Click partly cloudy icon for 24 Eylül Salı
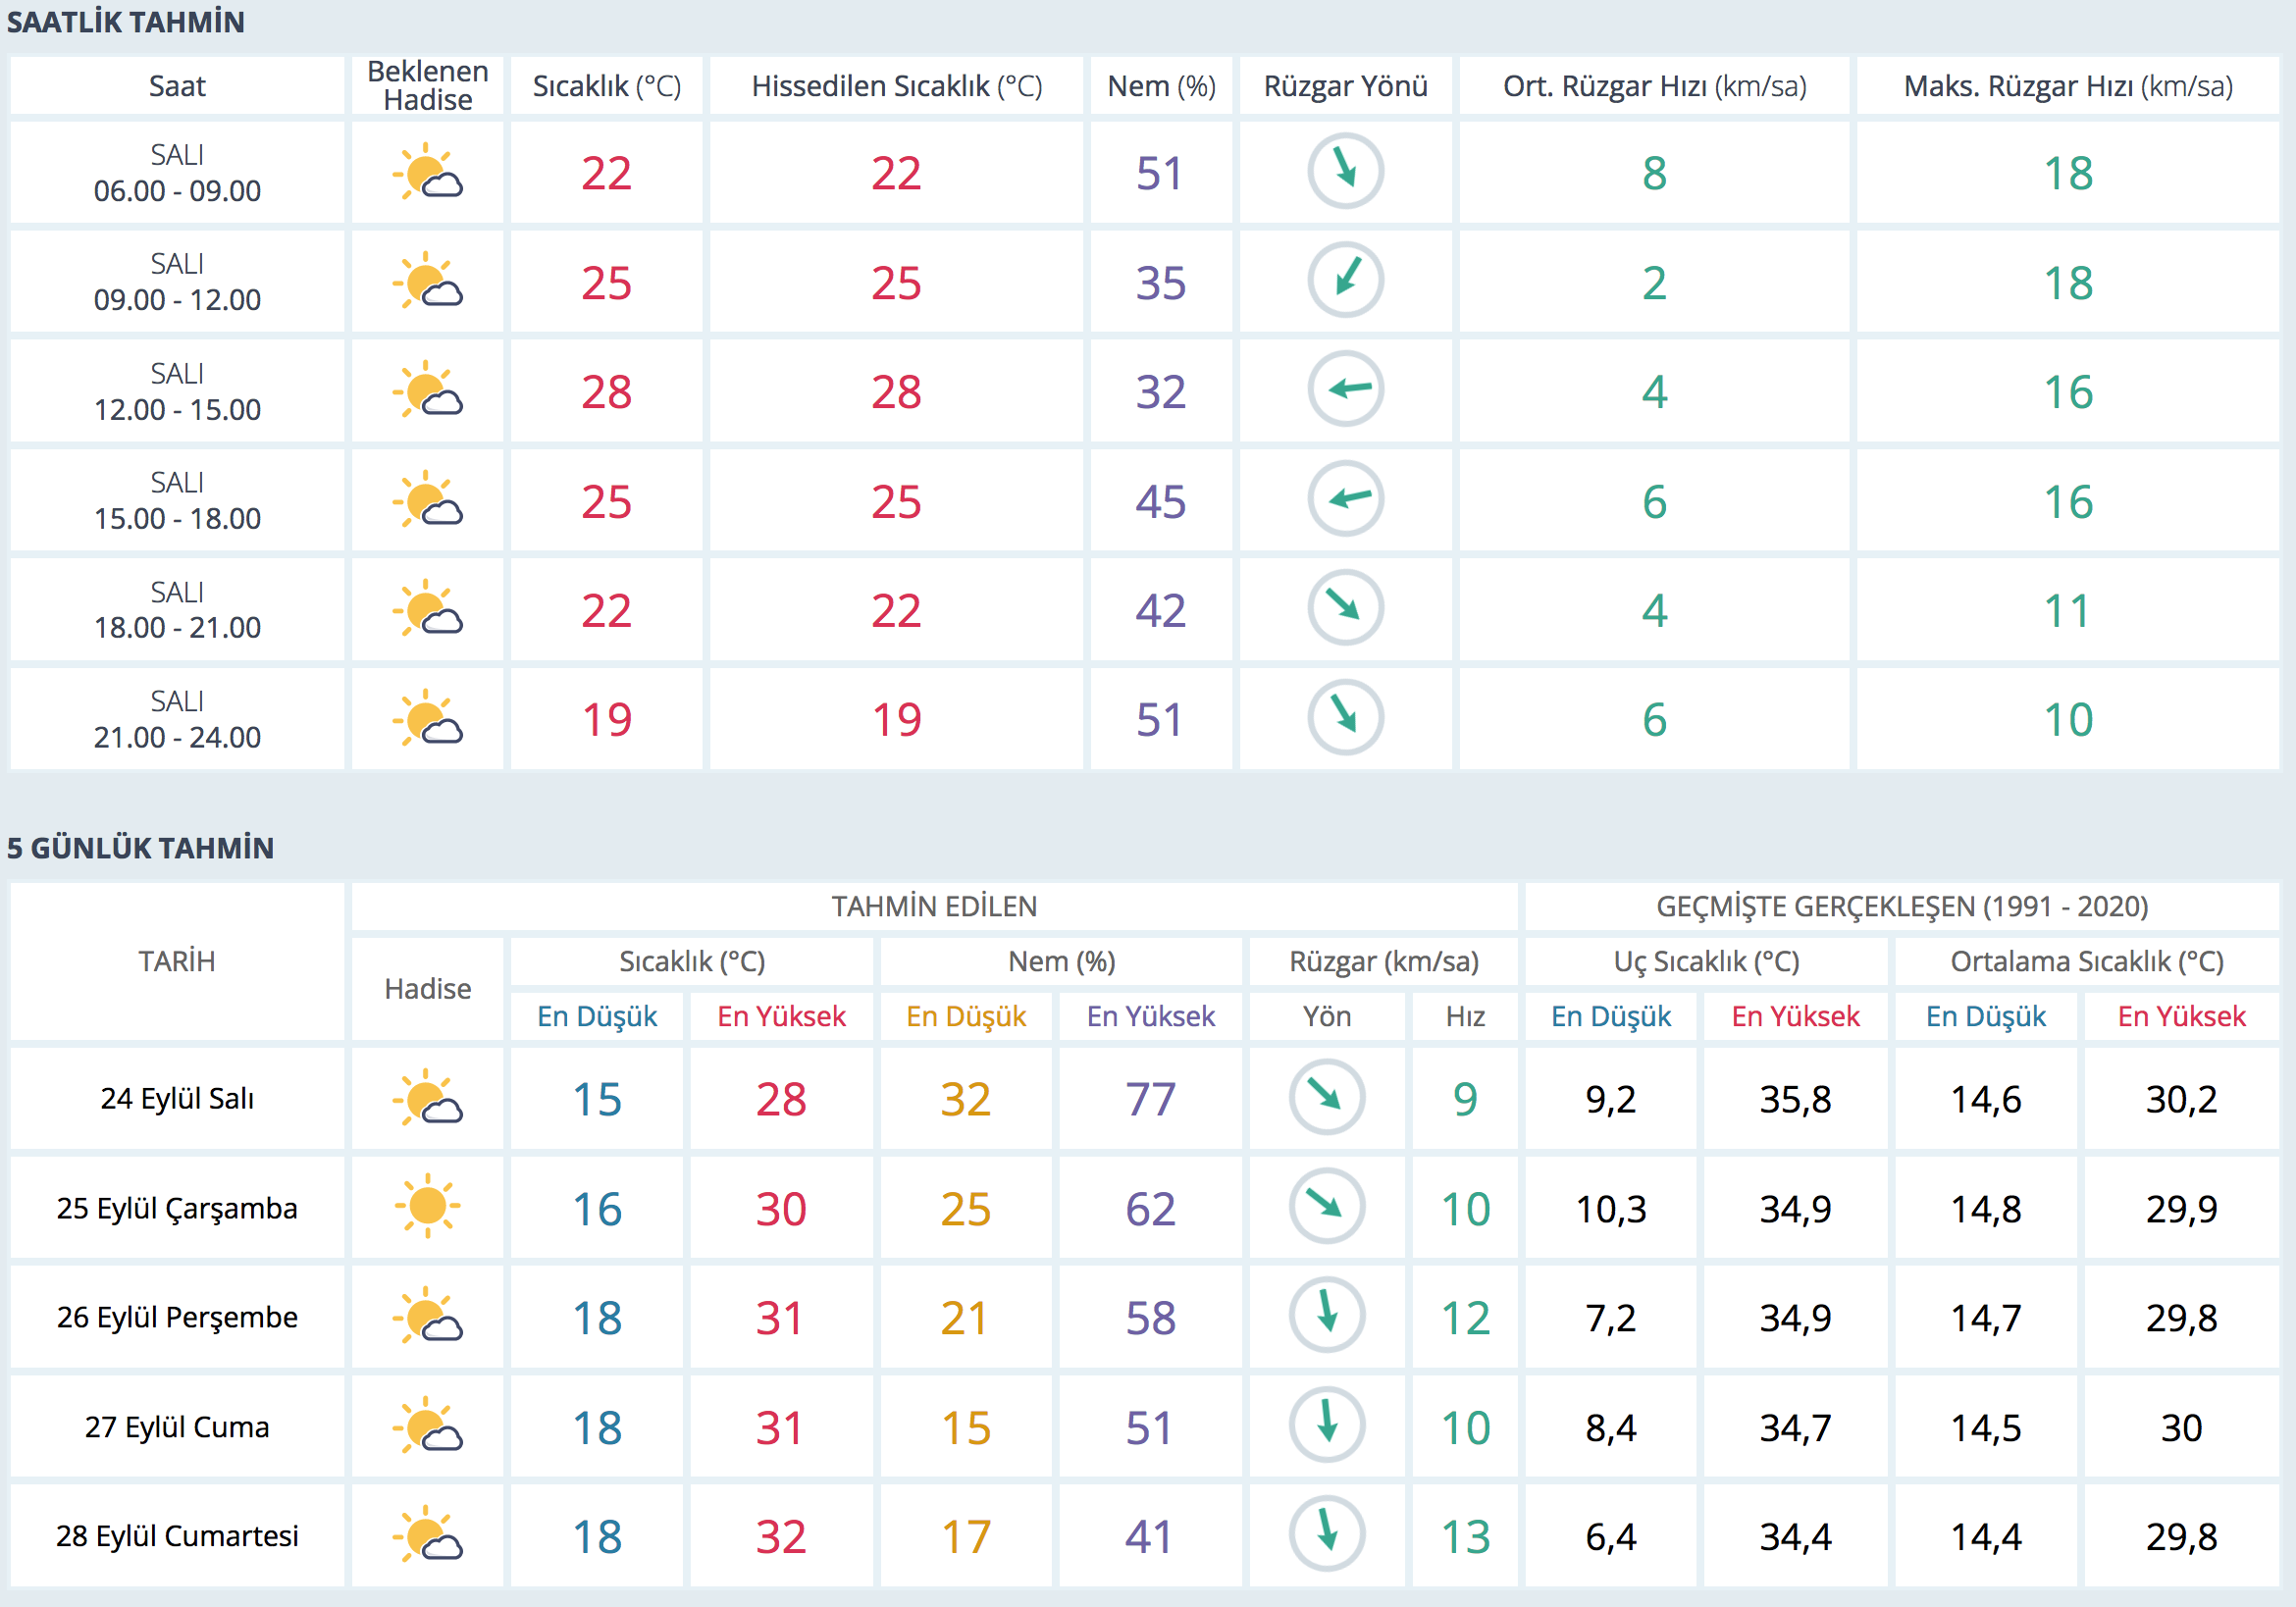The image size is (2296, 1607). pos(428,1098)
